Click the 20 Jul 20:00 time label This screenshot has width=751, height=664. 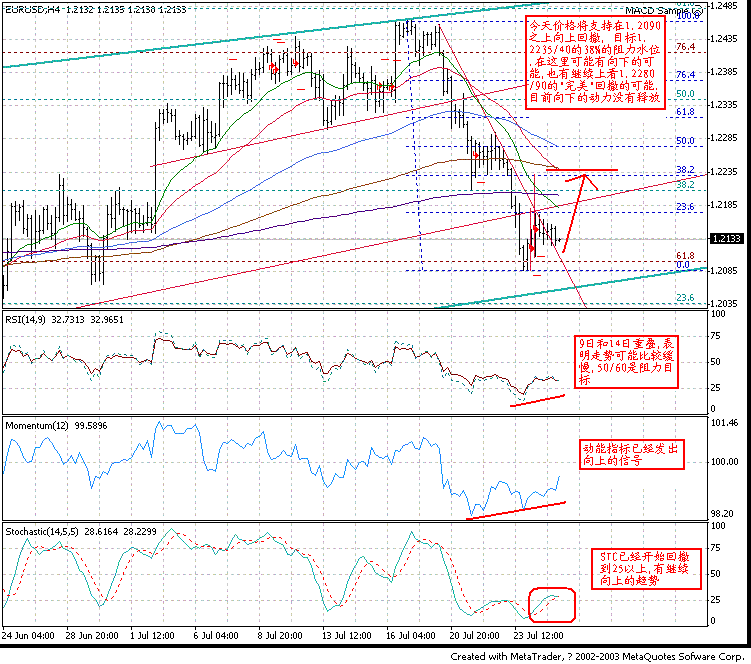click(x=475, y=636)
